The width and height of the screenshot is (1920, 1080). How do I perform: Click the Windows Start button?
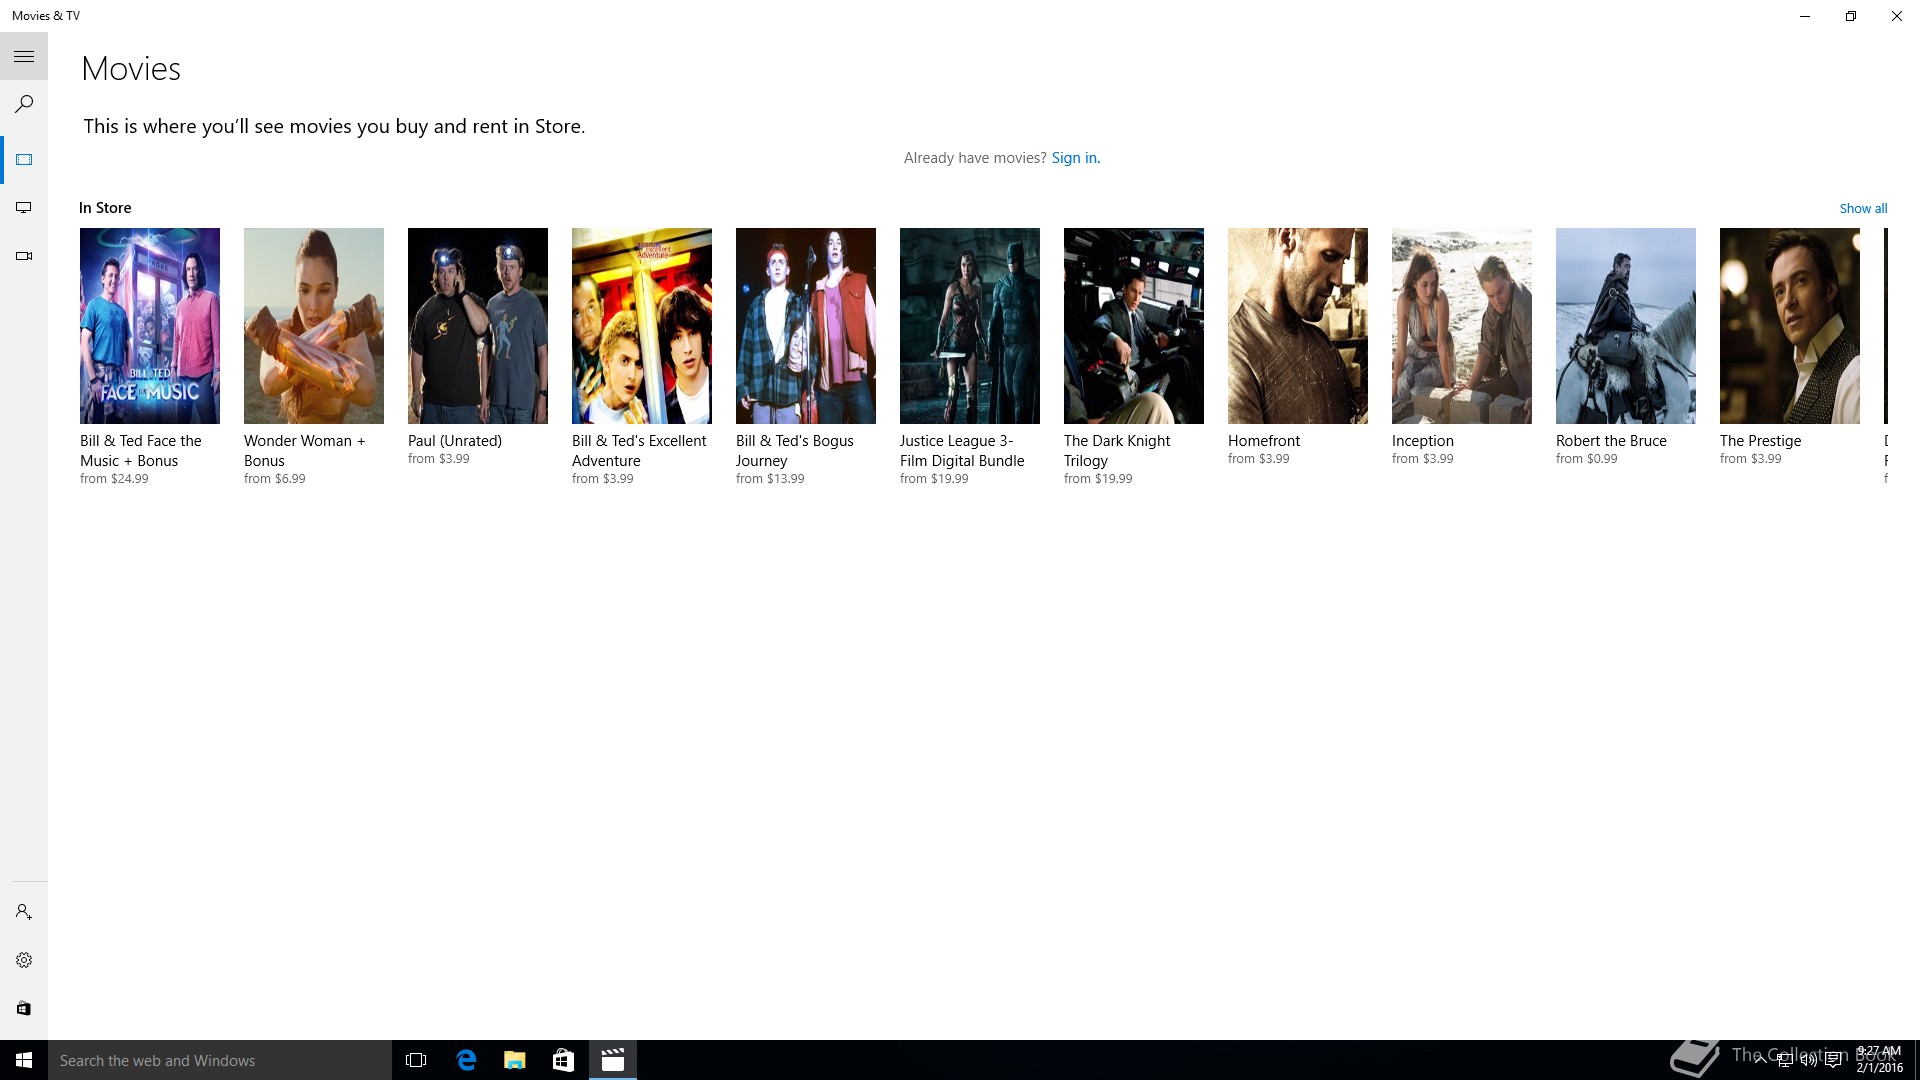24,1060
